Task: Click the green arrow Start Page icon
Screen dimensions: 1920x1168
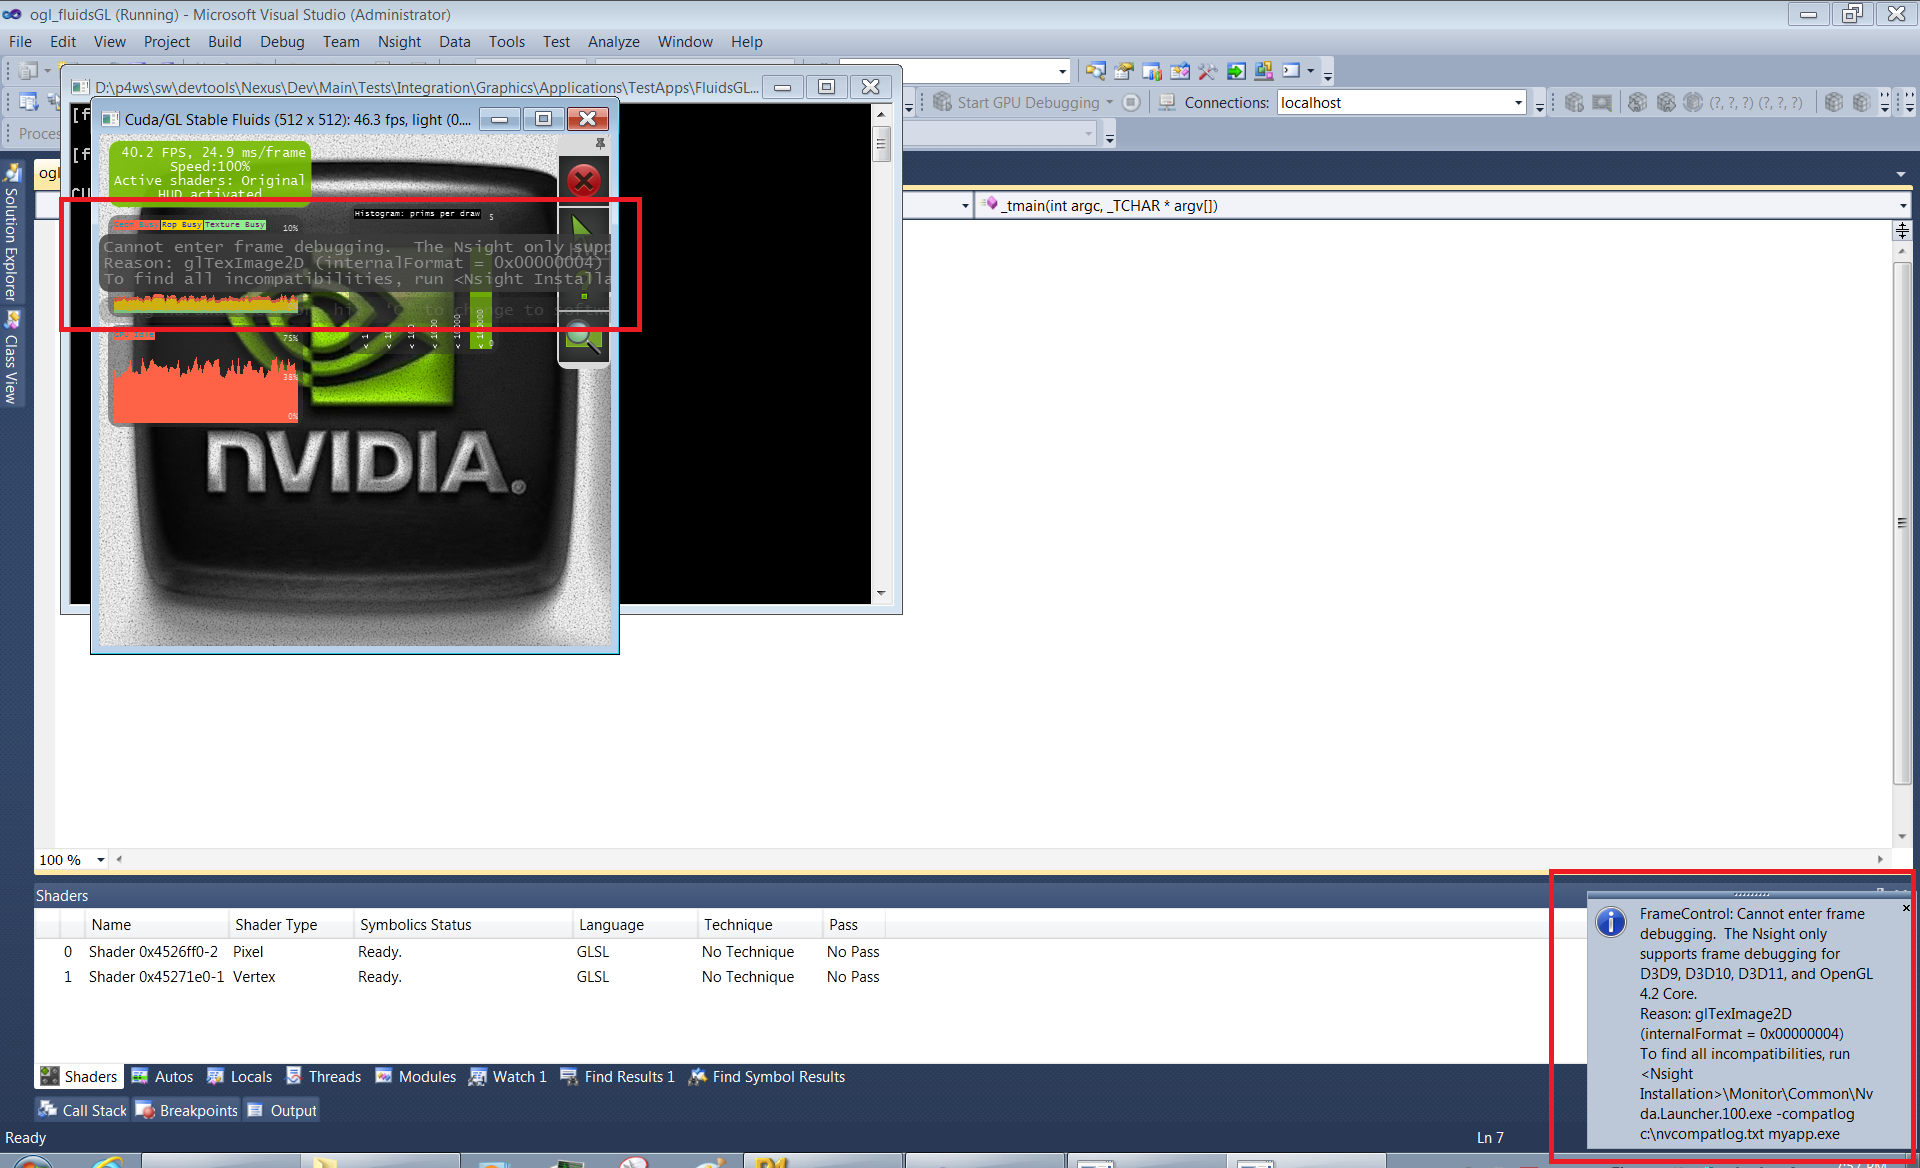Action: pos(1236,71)
